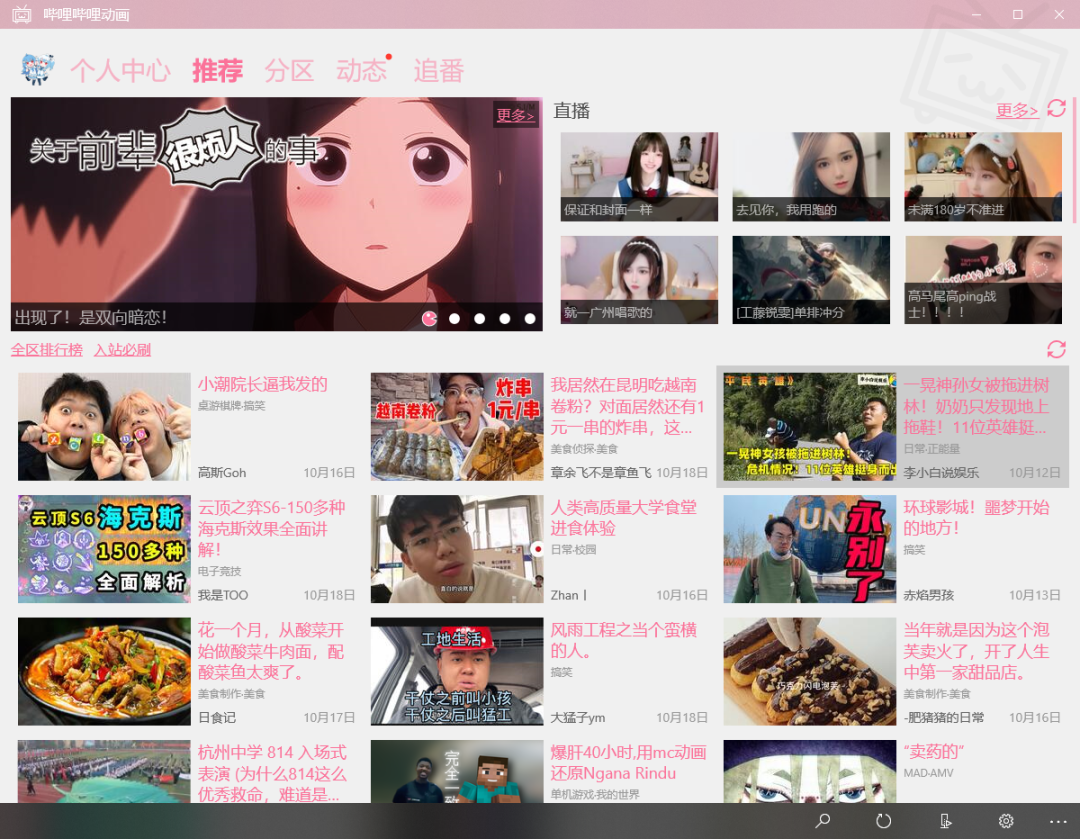The image size is (1080, 839).
Task: Open the three-dots more options menu
Action: click(1058, 821)
